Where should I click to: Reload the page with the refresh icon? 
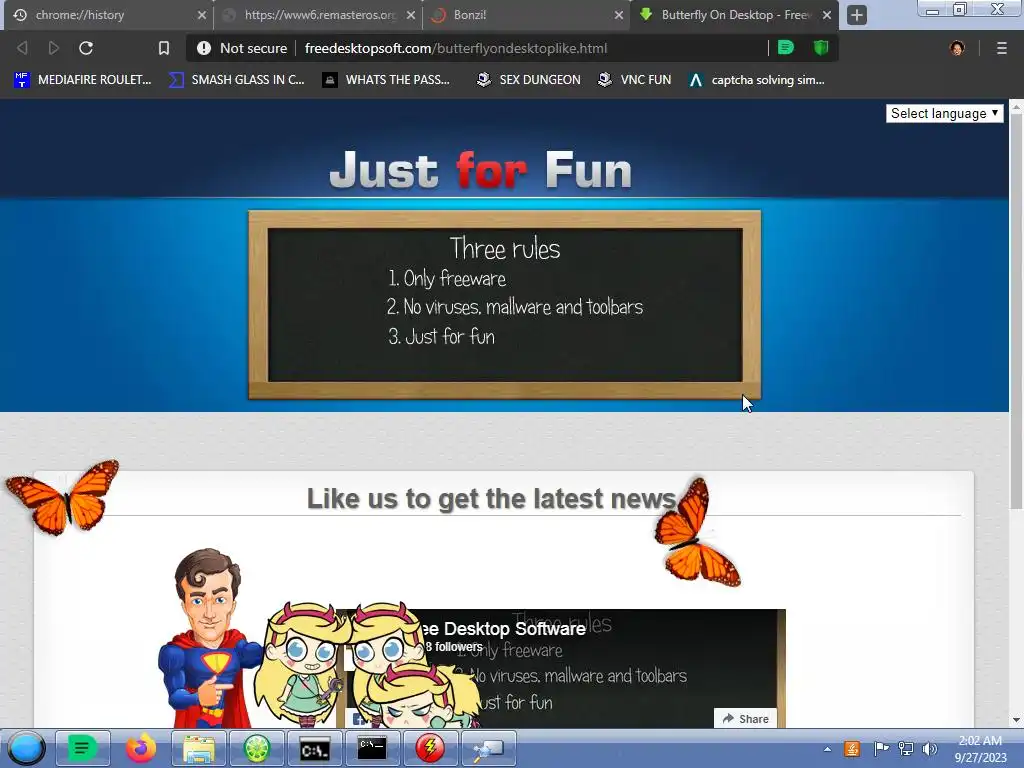(86, 48)
